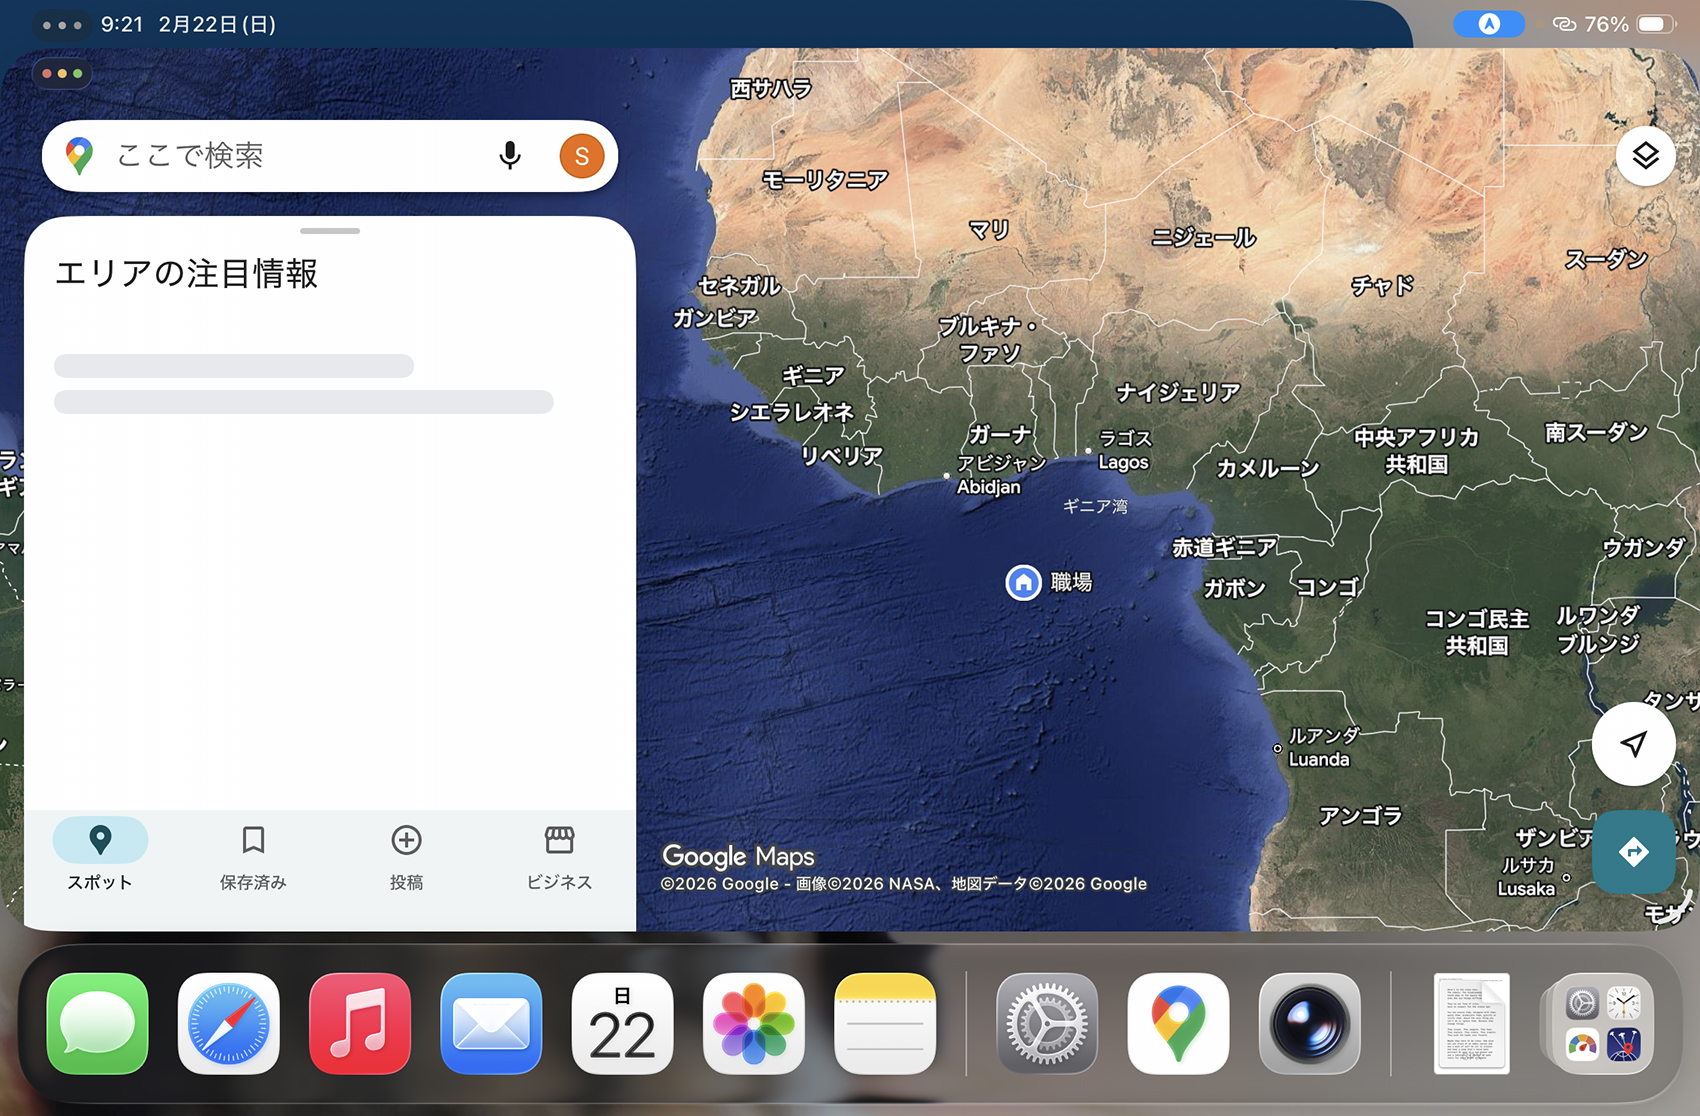1700x1116 pixels.
Task: Expand the recent apps folder in dock
Action: (1602, 1023)
